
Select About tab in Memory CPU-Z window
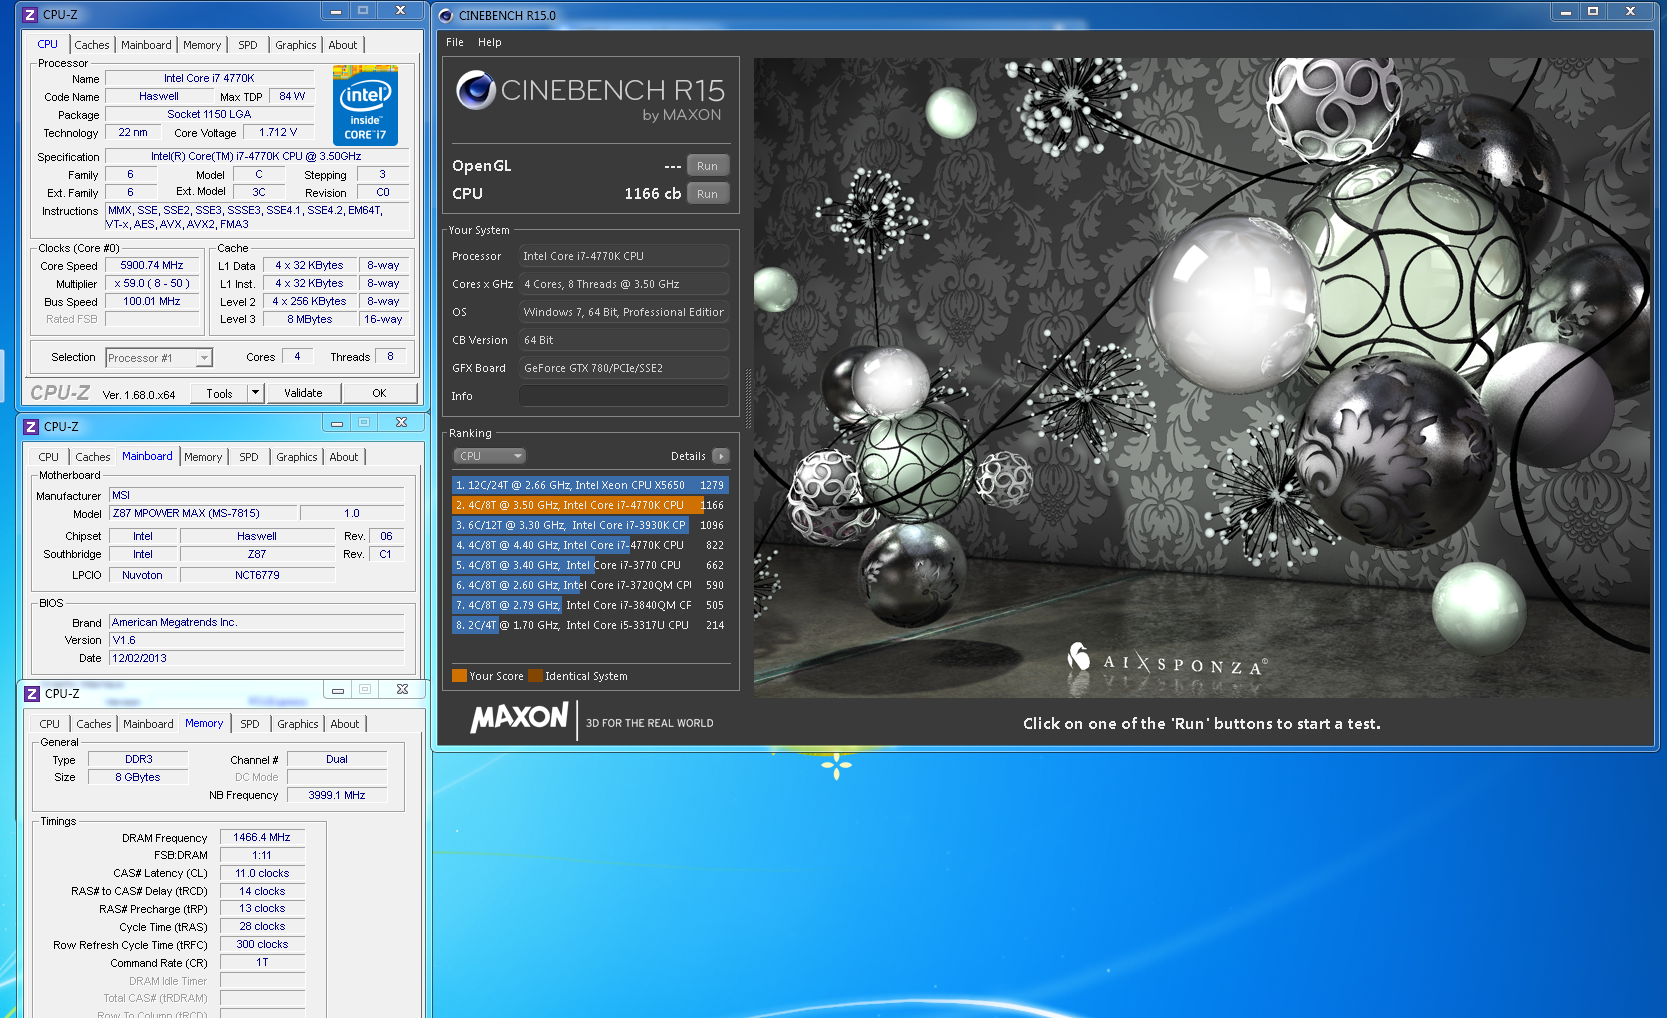point(345,724)
